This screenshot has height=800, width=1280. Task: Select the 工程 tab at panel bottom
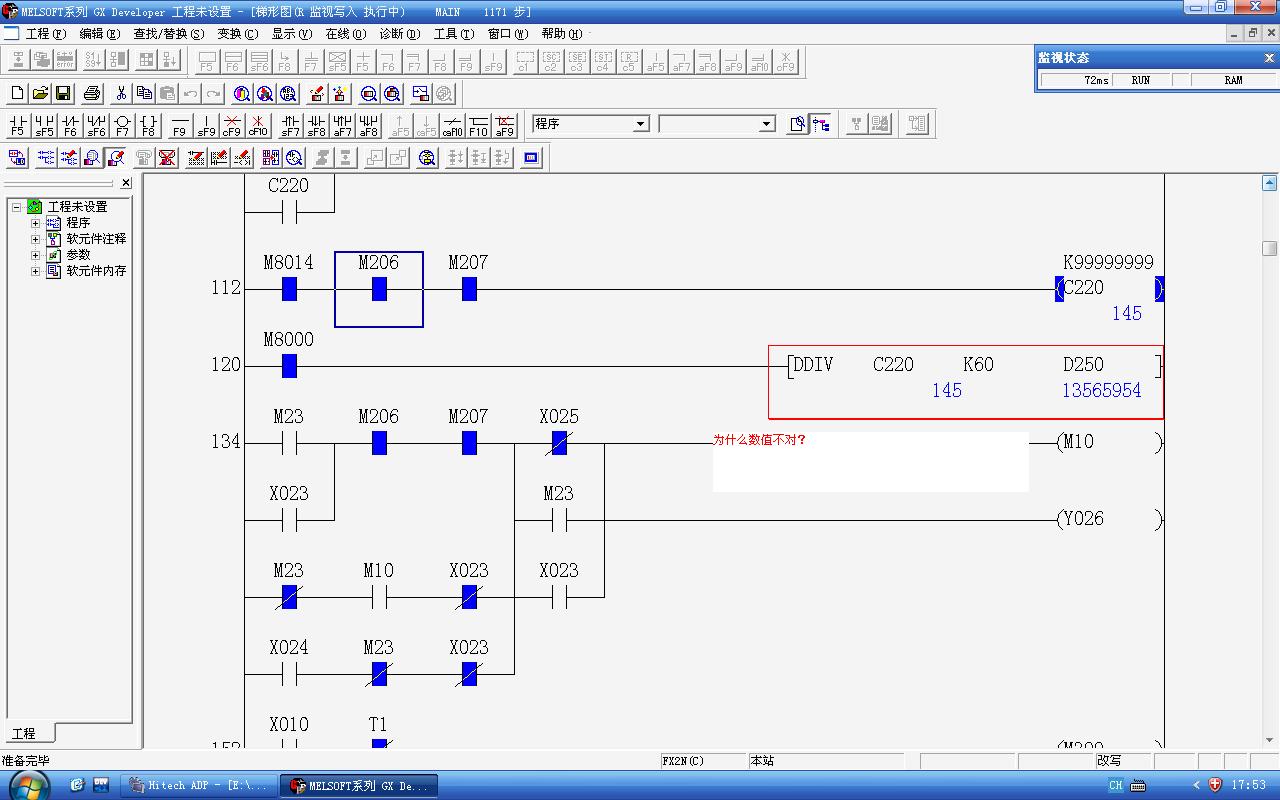tap(24, 733)
